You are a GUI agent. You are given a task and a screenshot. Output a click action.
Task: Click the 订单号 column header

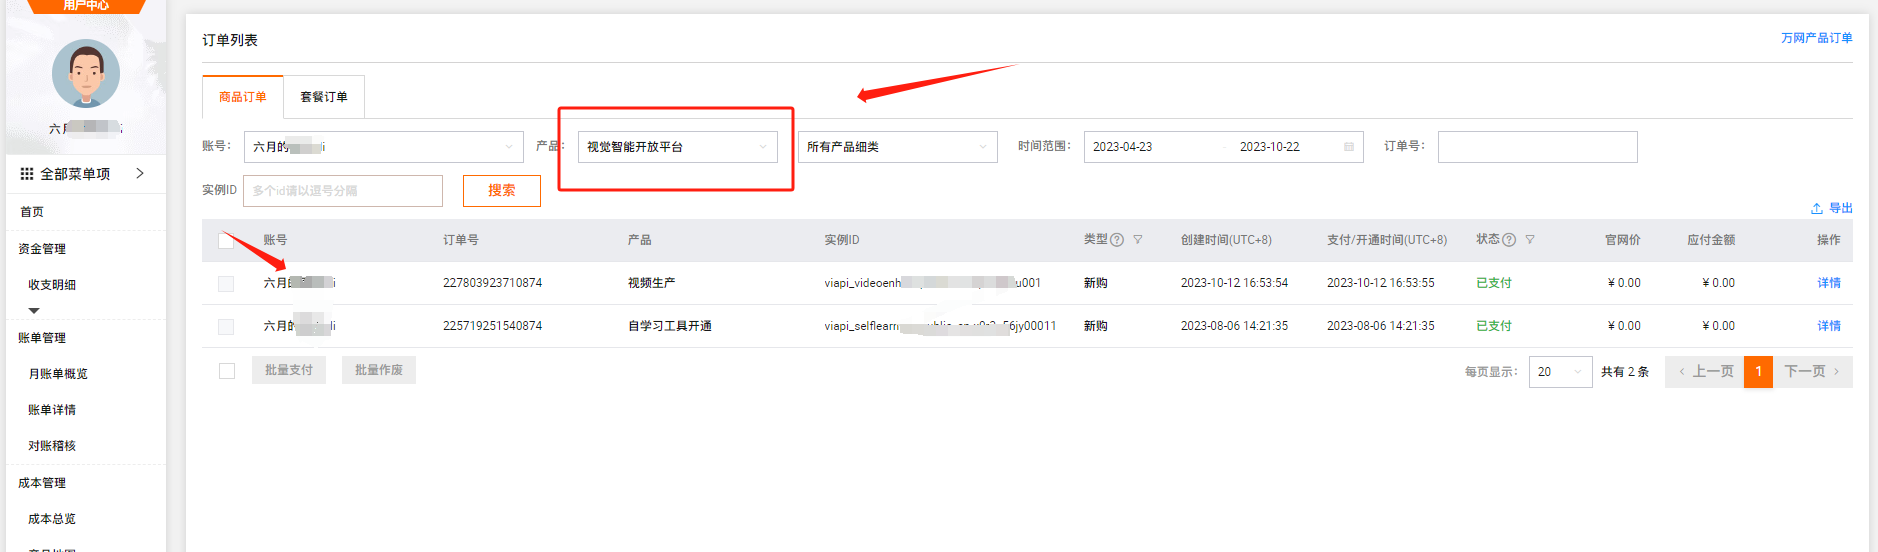point(461,240)
